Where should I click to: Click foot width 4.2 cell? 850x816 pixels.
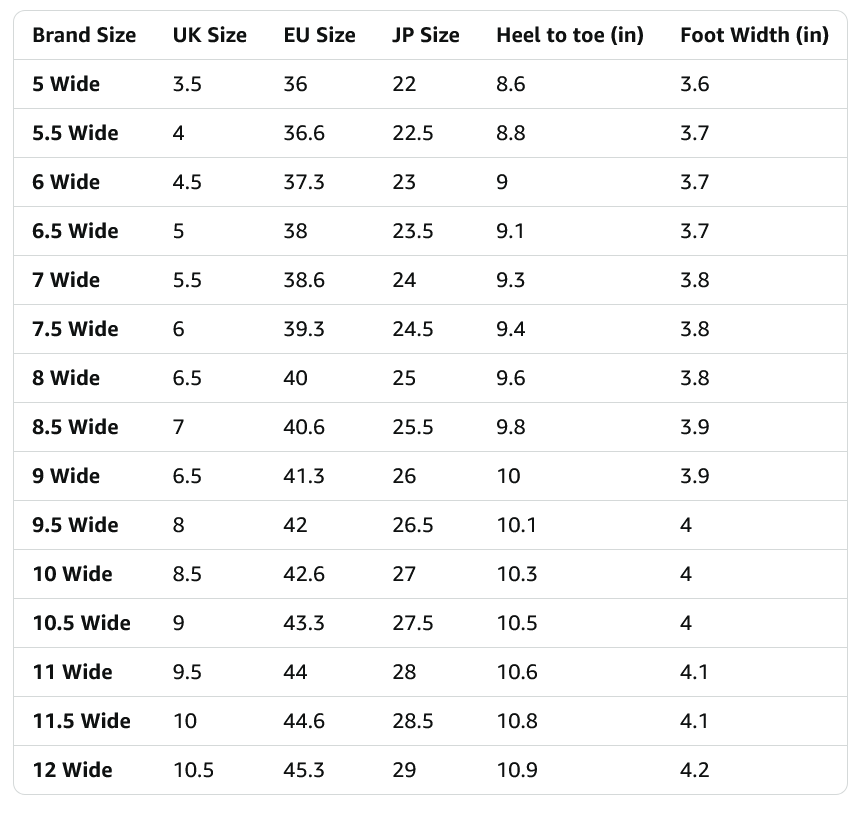694,770
